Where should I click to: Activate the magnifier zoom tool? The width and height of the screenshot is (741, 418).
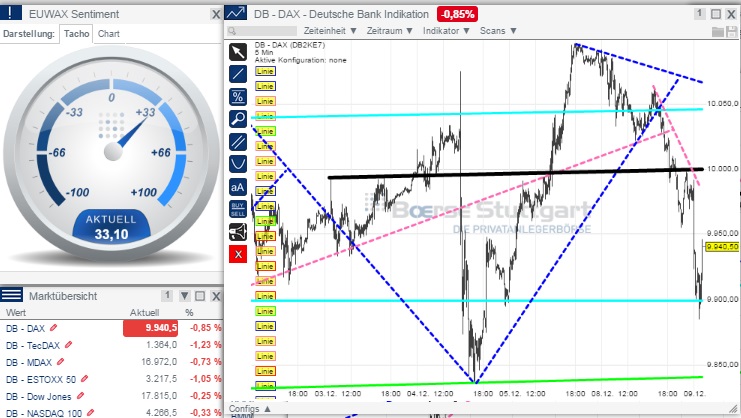point(238,119)
